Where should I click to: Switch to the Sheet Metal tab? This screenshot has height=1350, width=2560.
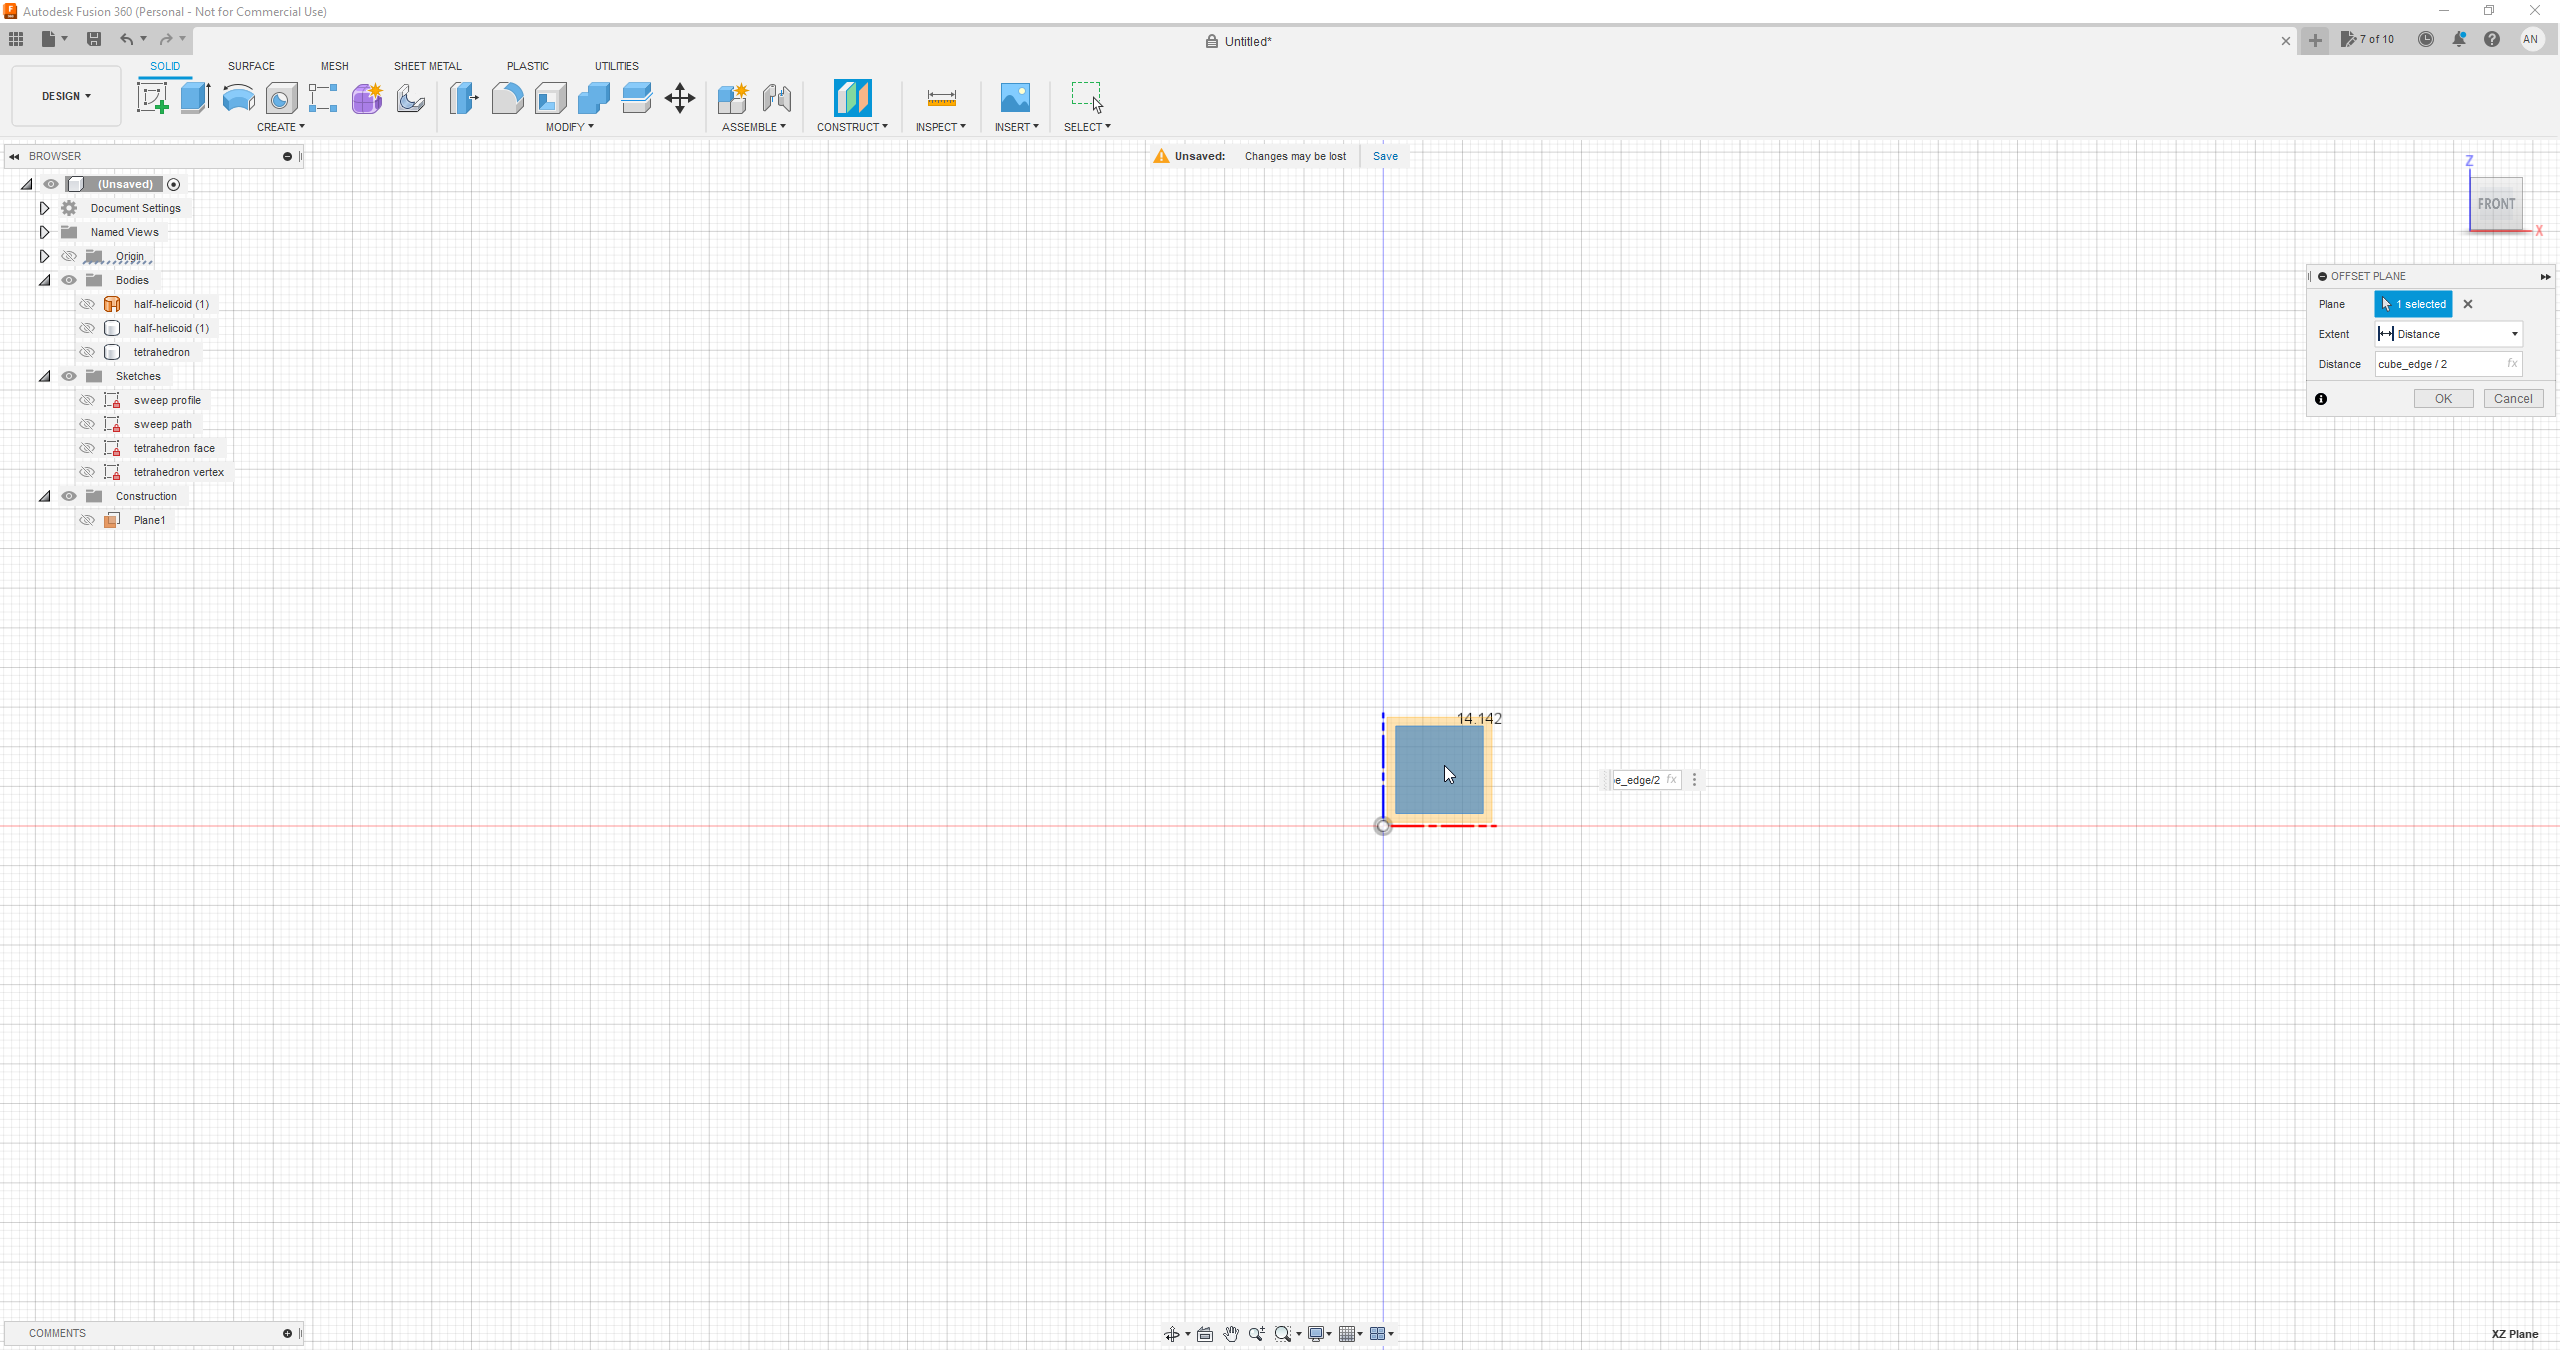(x=427, y=66)
